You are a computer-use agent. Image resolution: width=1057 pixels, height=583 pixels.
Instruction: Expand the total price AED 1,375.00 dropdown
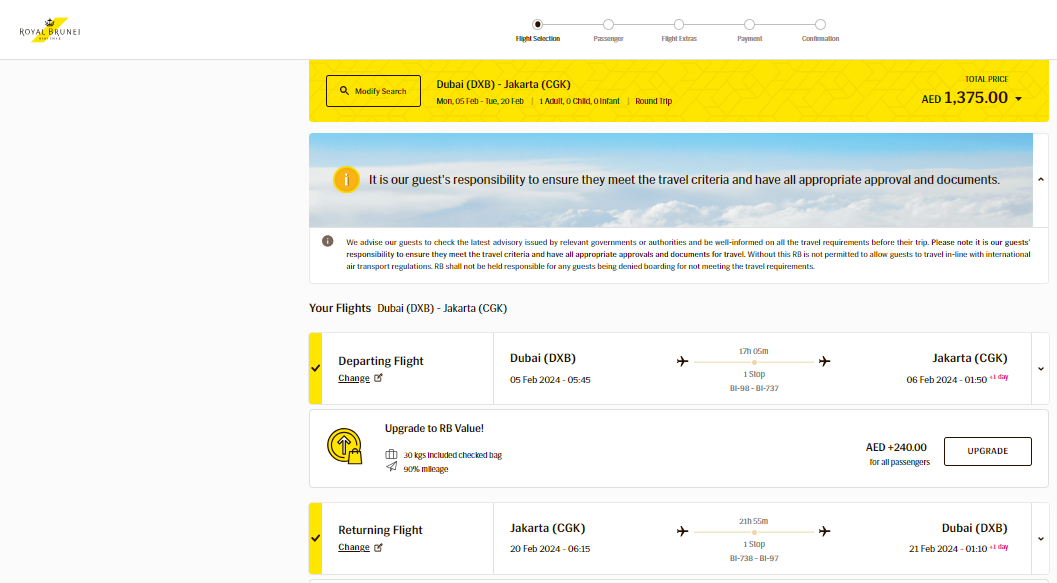pyautogui.click(x=1019, y=99)
